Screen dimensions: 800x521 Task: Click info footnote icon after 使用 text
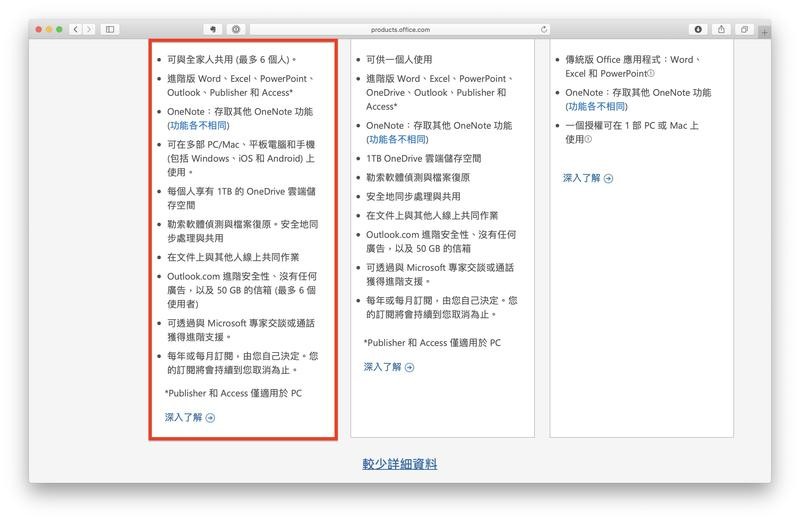click(588, 139)
